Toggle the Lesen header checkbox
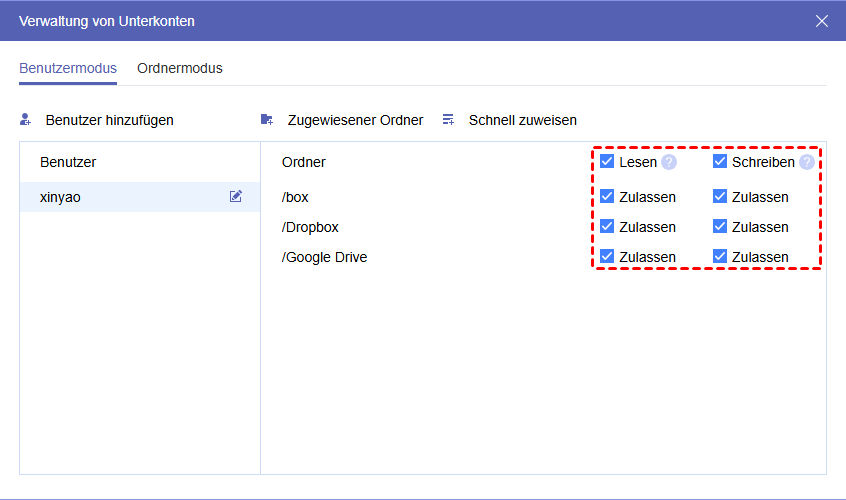 point(607,162)
